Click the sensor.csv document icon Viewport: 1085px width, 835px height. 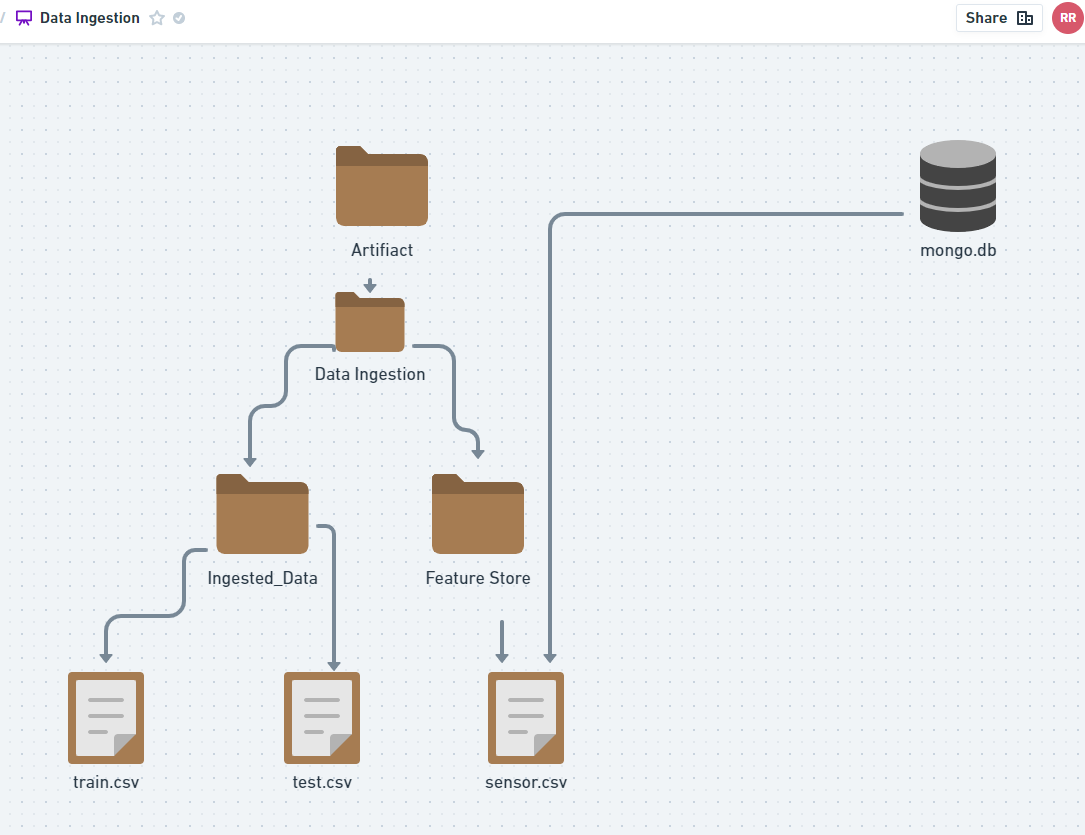coord(525,717)
